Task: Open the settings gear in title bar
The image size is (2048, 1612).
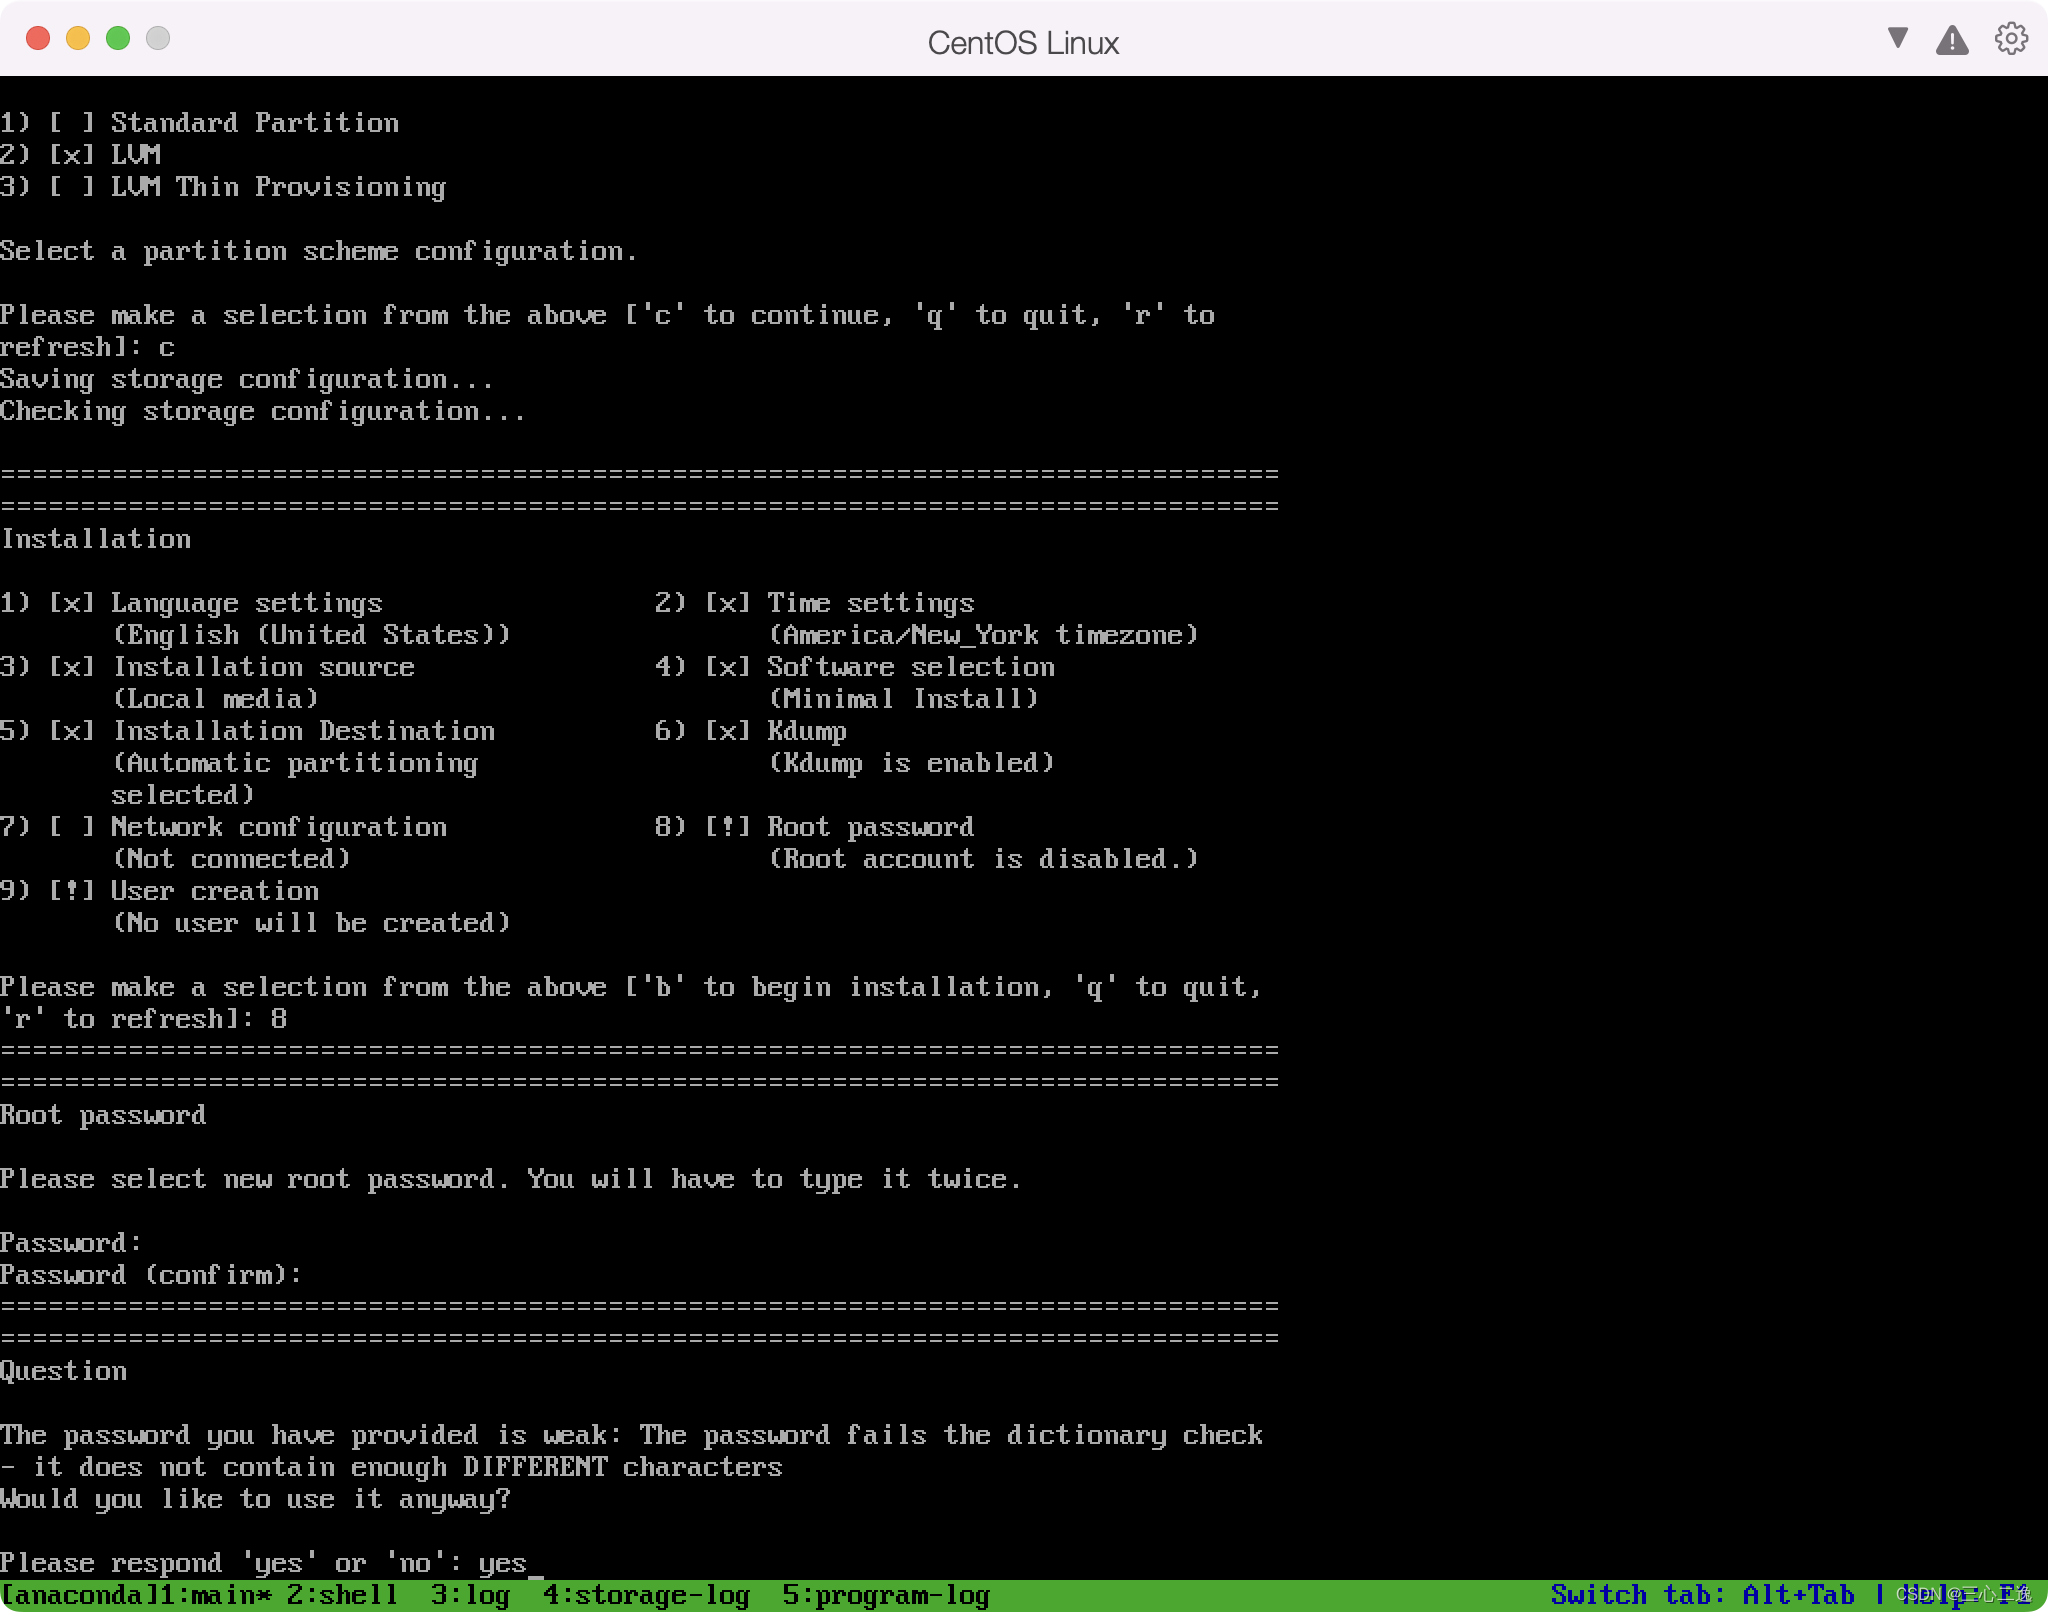Action: (2011, 39)
